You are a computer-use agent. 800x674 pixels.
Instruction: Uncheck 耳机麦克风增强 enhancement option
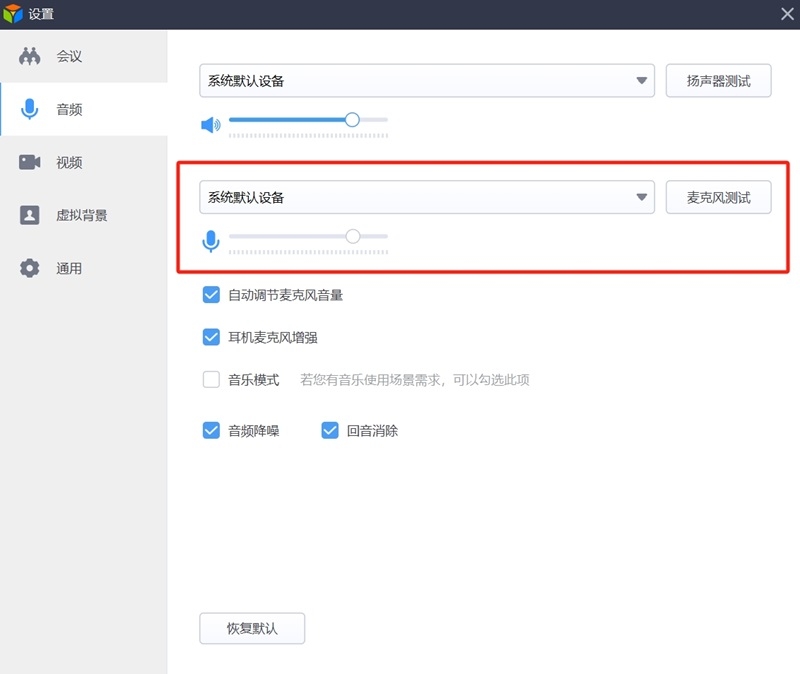pos(211,337)
